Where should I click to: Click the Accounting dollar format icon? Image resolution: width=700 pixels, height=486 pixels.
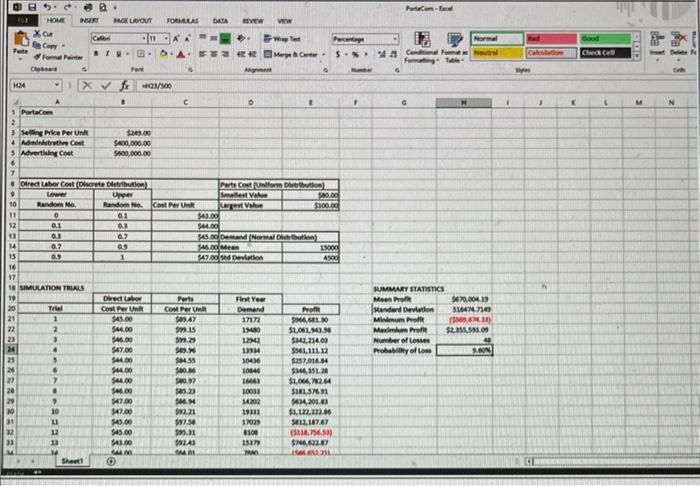(x=338, y=54)
